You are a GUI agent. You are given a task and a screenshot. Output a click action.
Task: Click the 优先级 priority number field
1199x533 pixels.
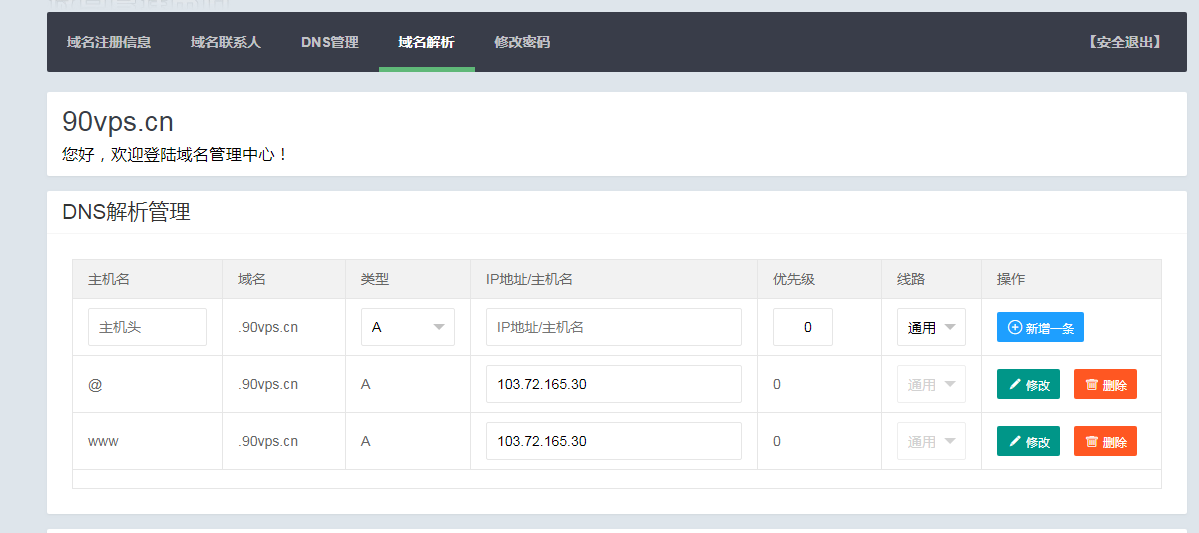(802, 327)
